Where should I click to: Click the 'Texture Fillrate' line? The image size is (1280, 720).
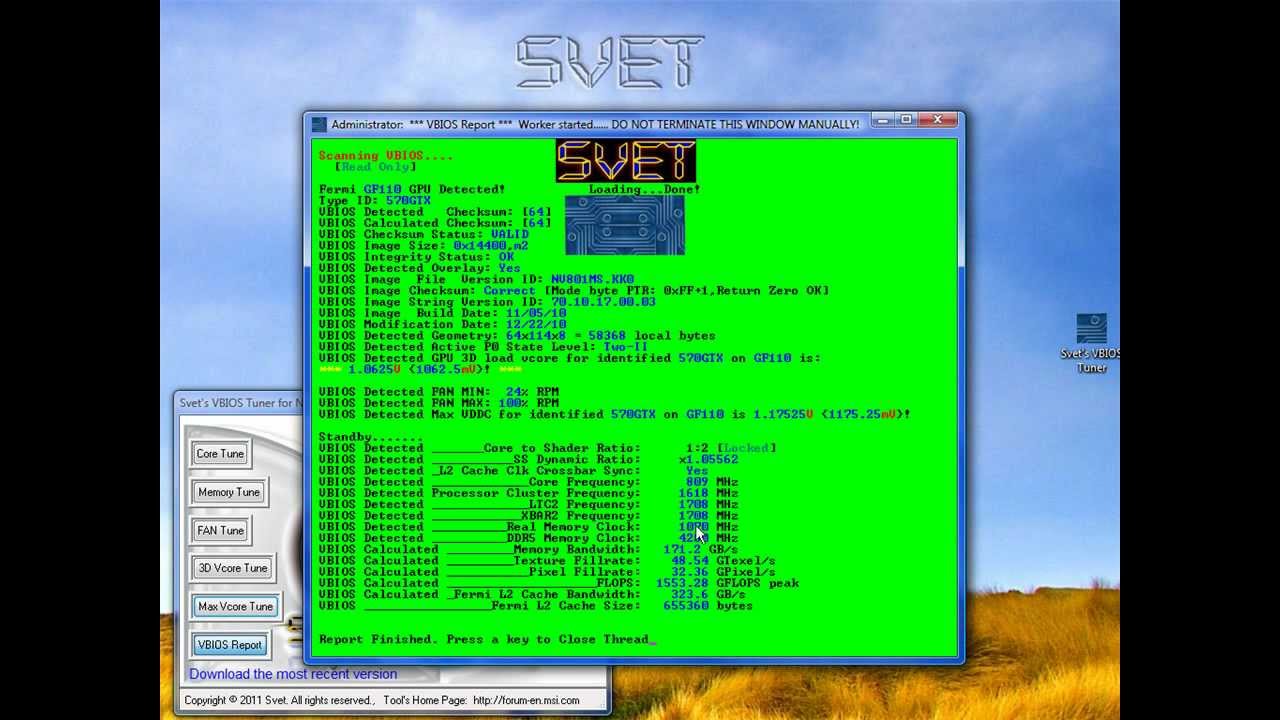pyautogui.click(x=548, y=561)
